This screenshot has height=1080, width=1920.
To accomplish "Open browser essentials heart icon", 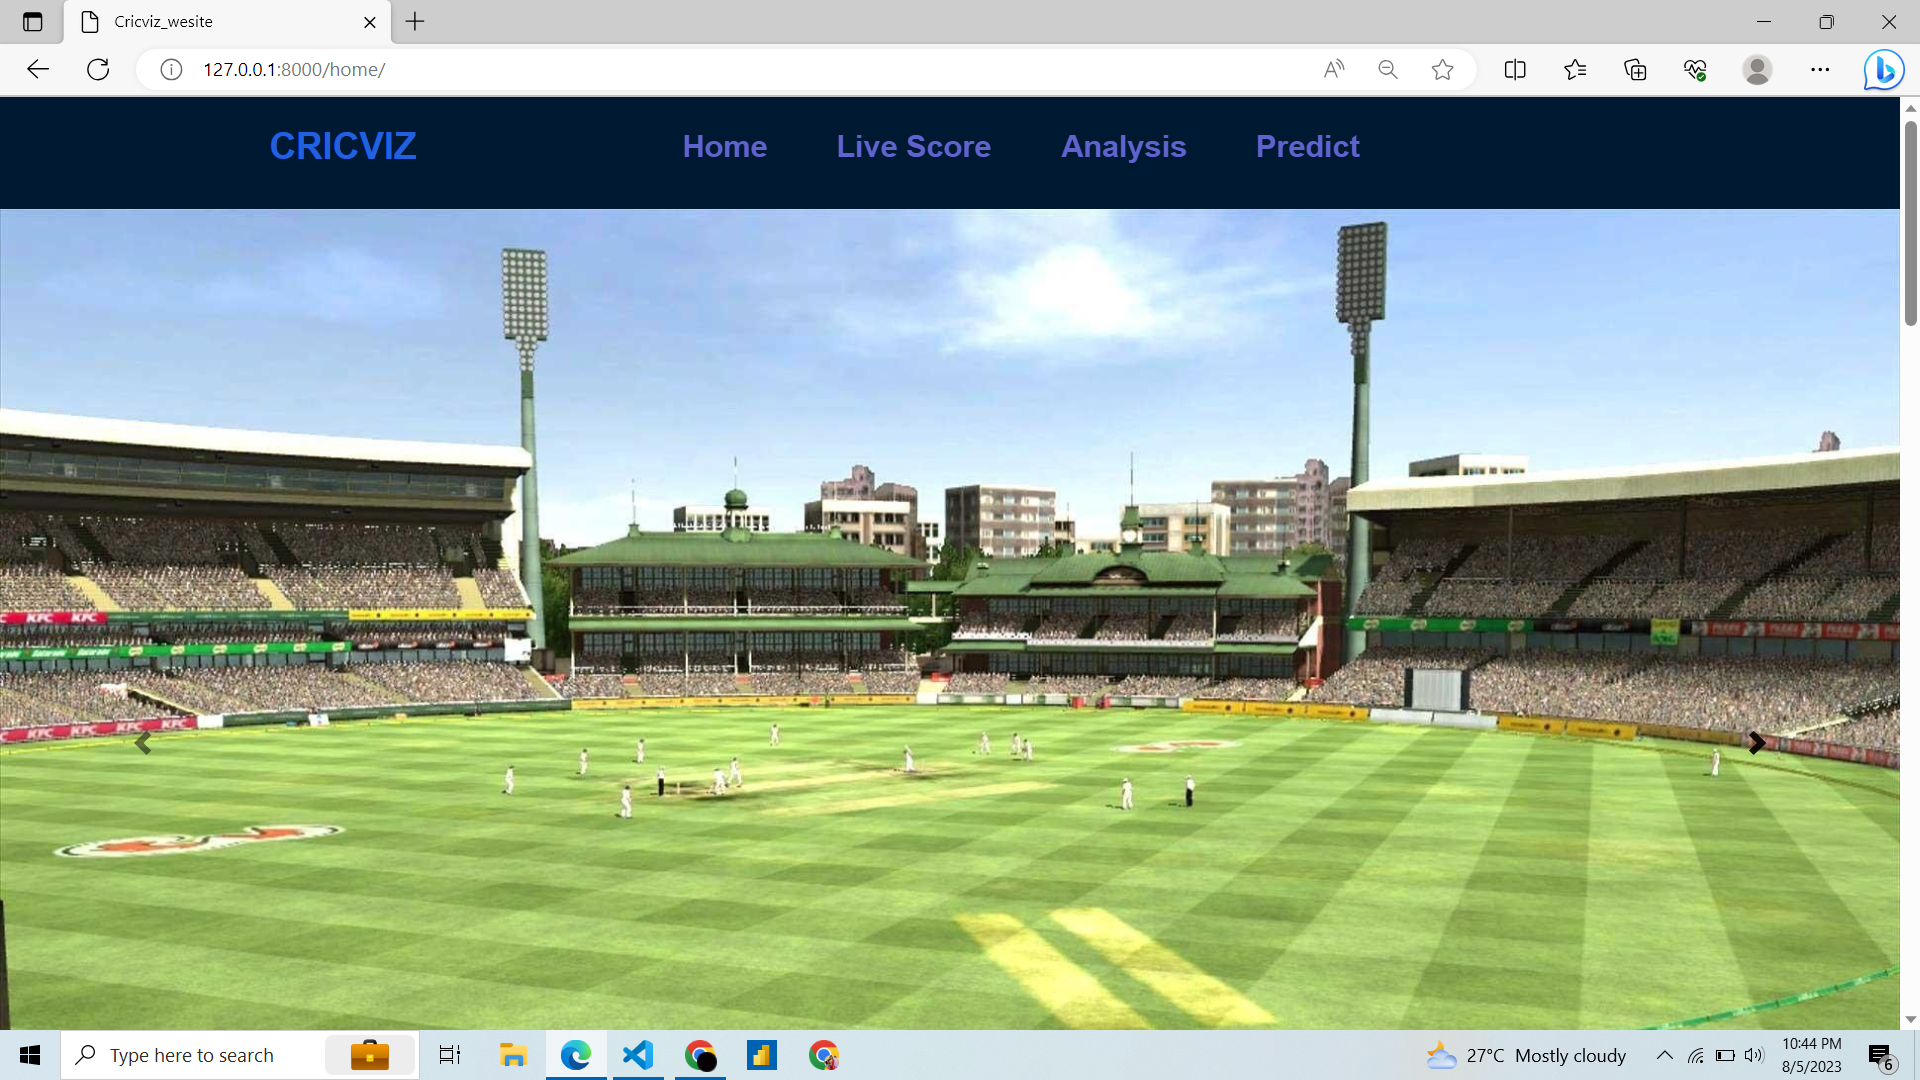I will 1695,69.
